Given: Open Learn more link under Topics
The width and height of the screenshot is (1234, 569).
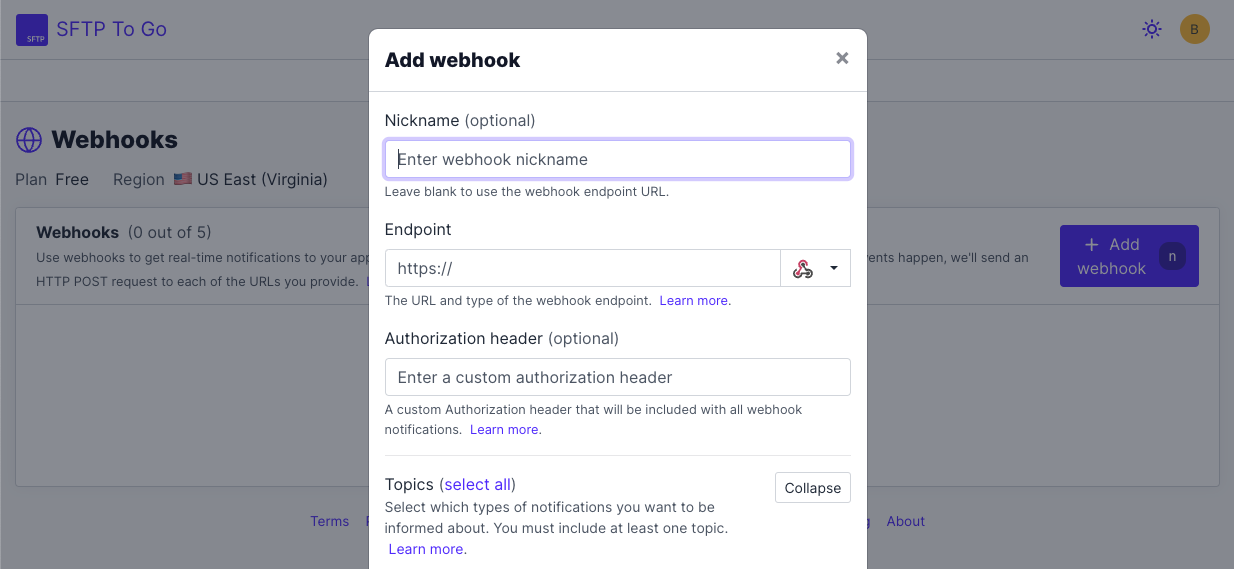Looking at the screenshot, I should point(426,549).
